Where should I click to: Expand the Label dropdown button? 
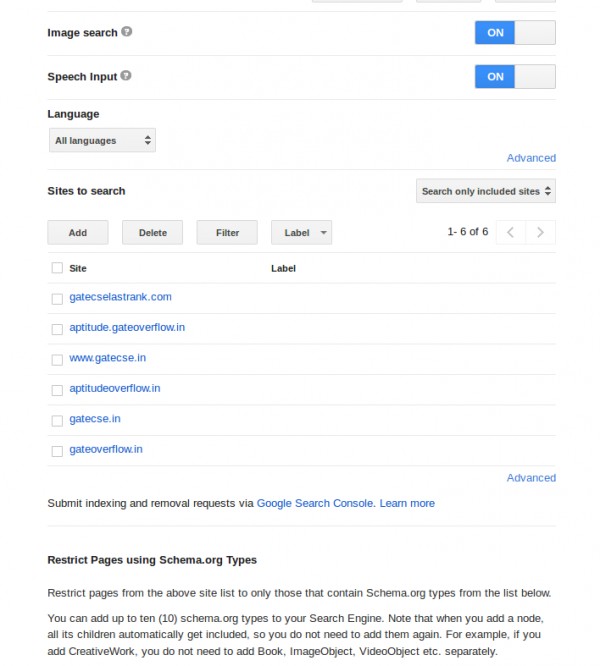301,233
